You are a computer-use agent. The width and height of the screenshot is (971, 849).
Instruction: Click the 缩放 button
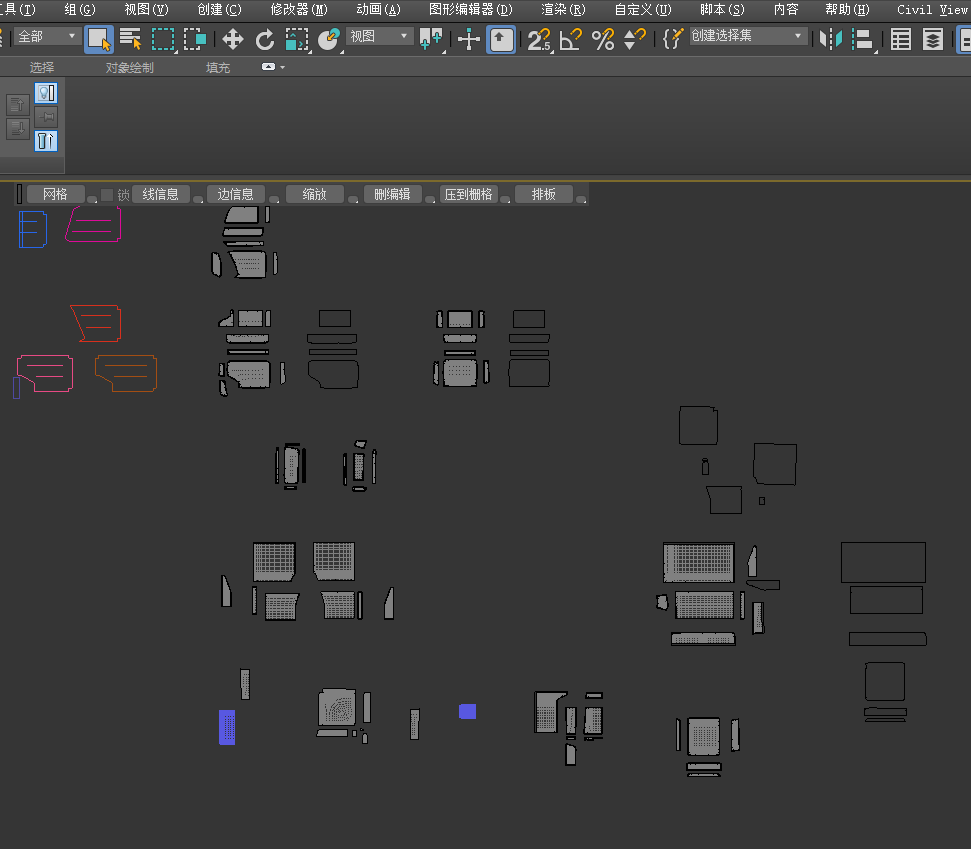[314, 194]
